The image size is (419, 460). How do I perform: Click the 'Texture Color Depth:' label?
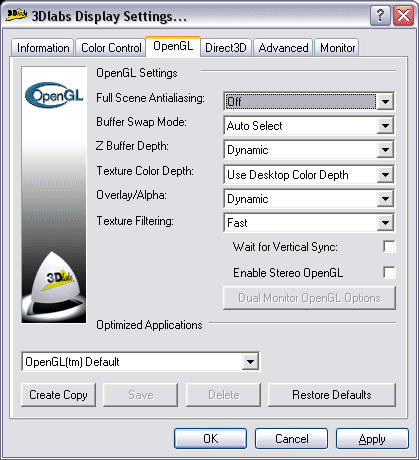coord(145,171)
